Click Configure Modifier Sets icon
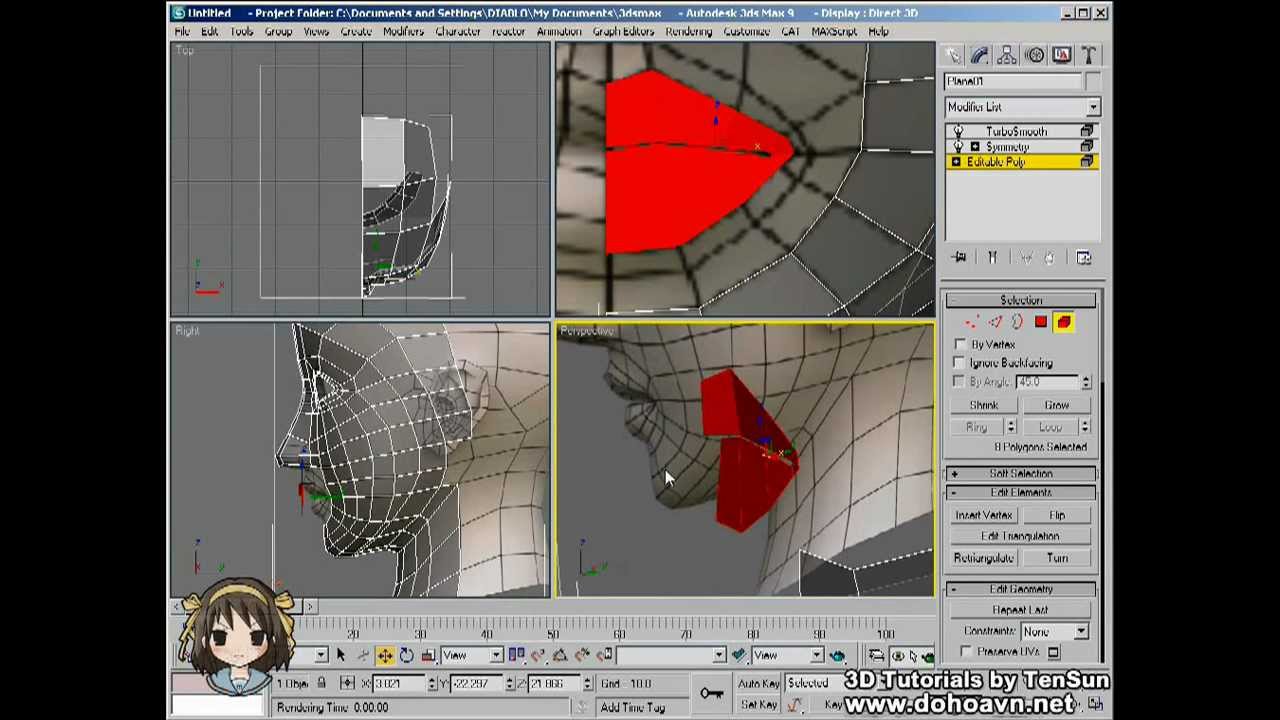 pyautogui.click(x=1084, y=258)
